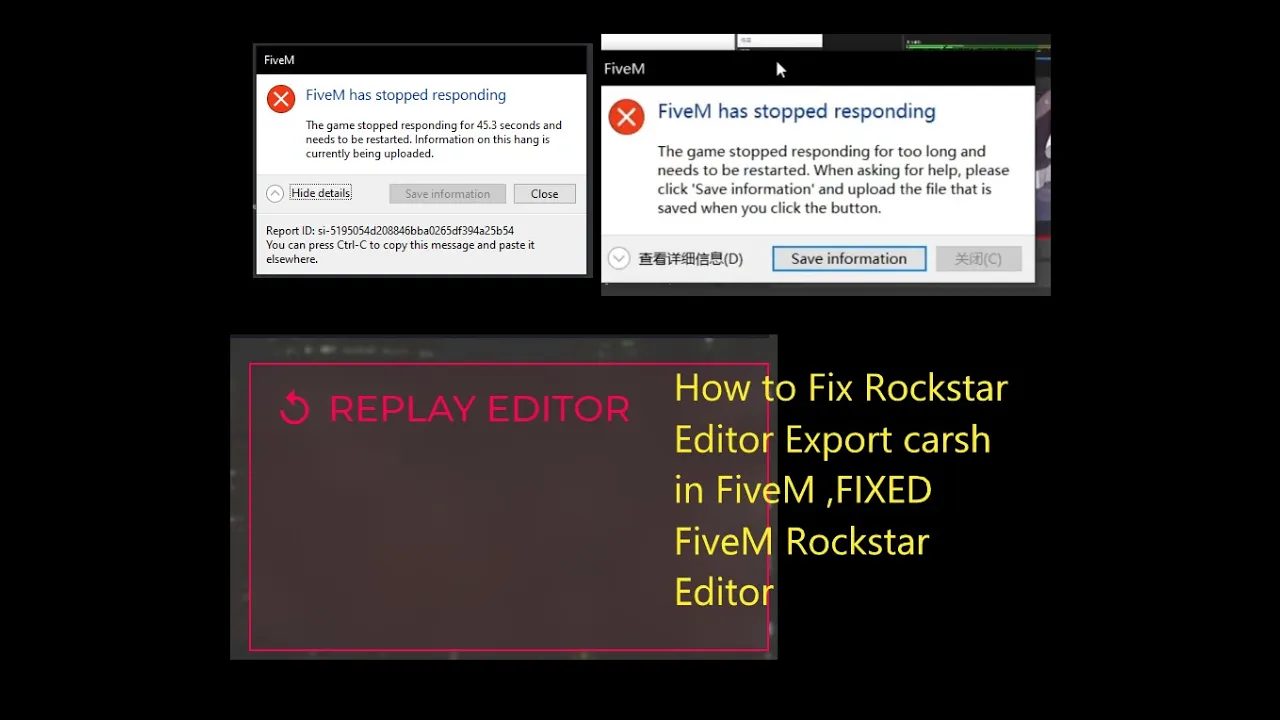The width and height of the screenshot is (1280, 720).
Task: Click the greyed Save information button
Action: (447, 194)
